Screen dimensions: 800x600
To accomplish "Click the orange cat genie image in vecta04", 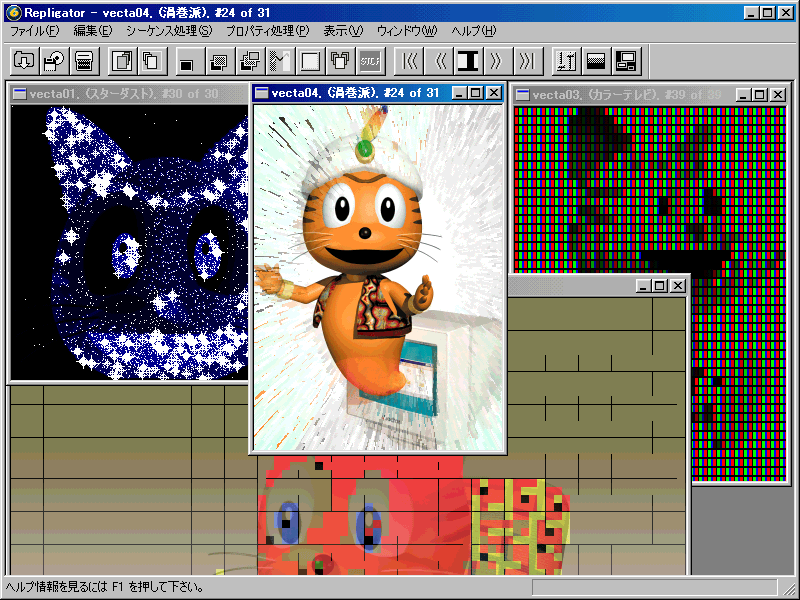I will tap(378, 278).
